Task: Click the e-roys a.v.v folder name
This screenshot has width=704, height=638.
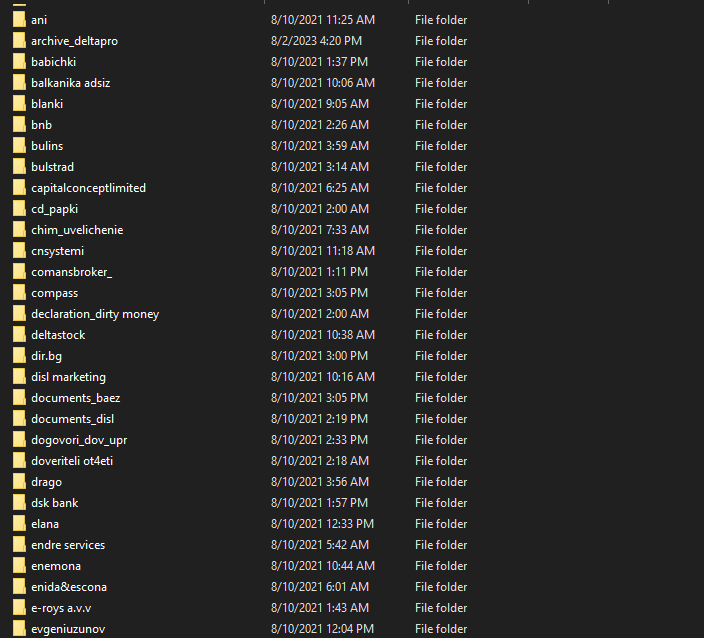Action: tap(61, 608)
